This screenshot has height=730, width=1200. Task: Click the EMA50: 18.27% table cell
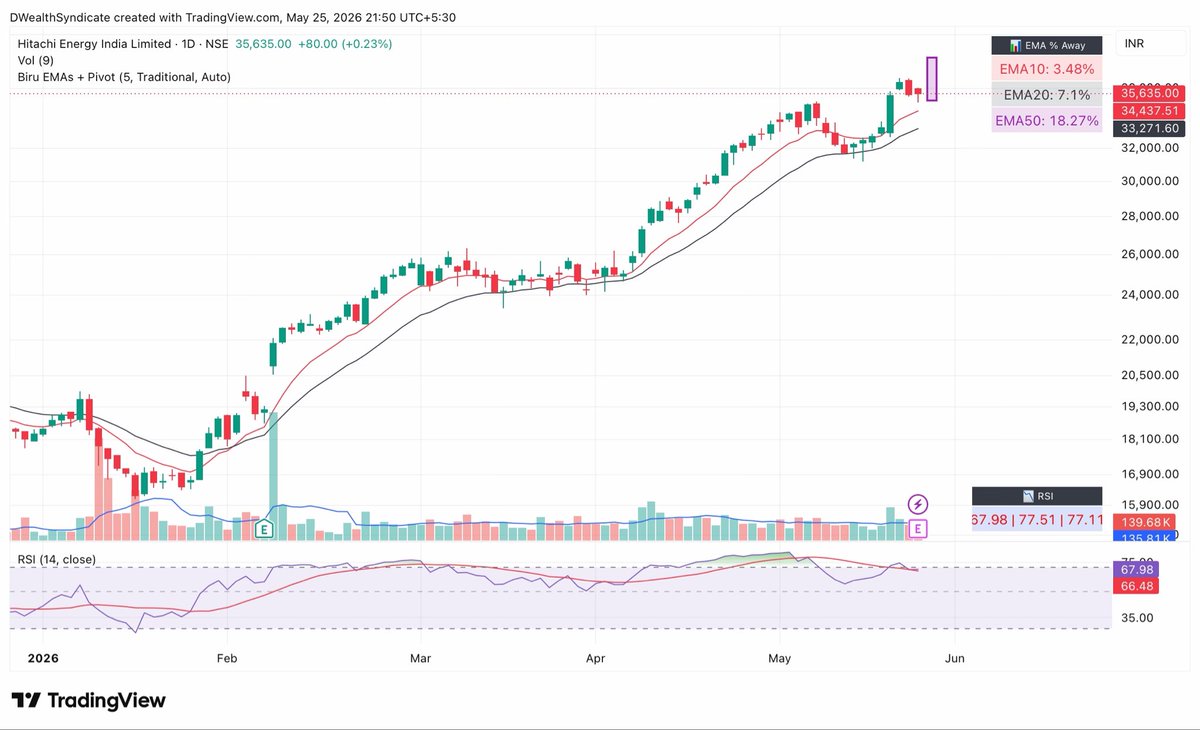1046,120
